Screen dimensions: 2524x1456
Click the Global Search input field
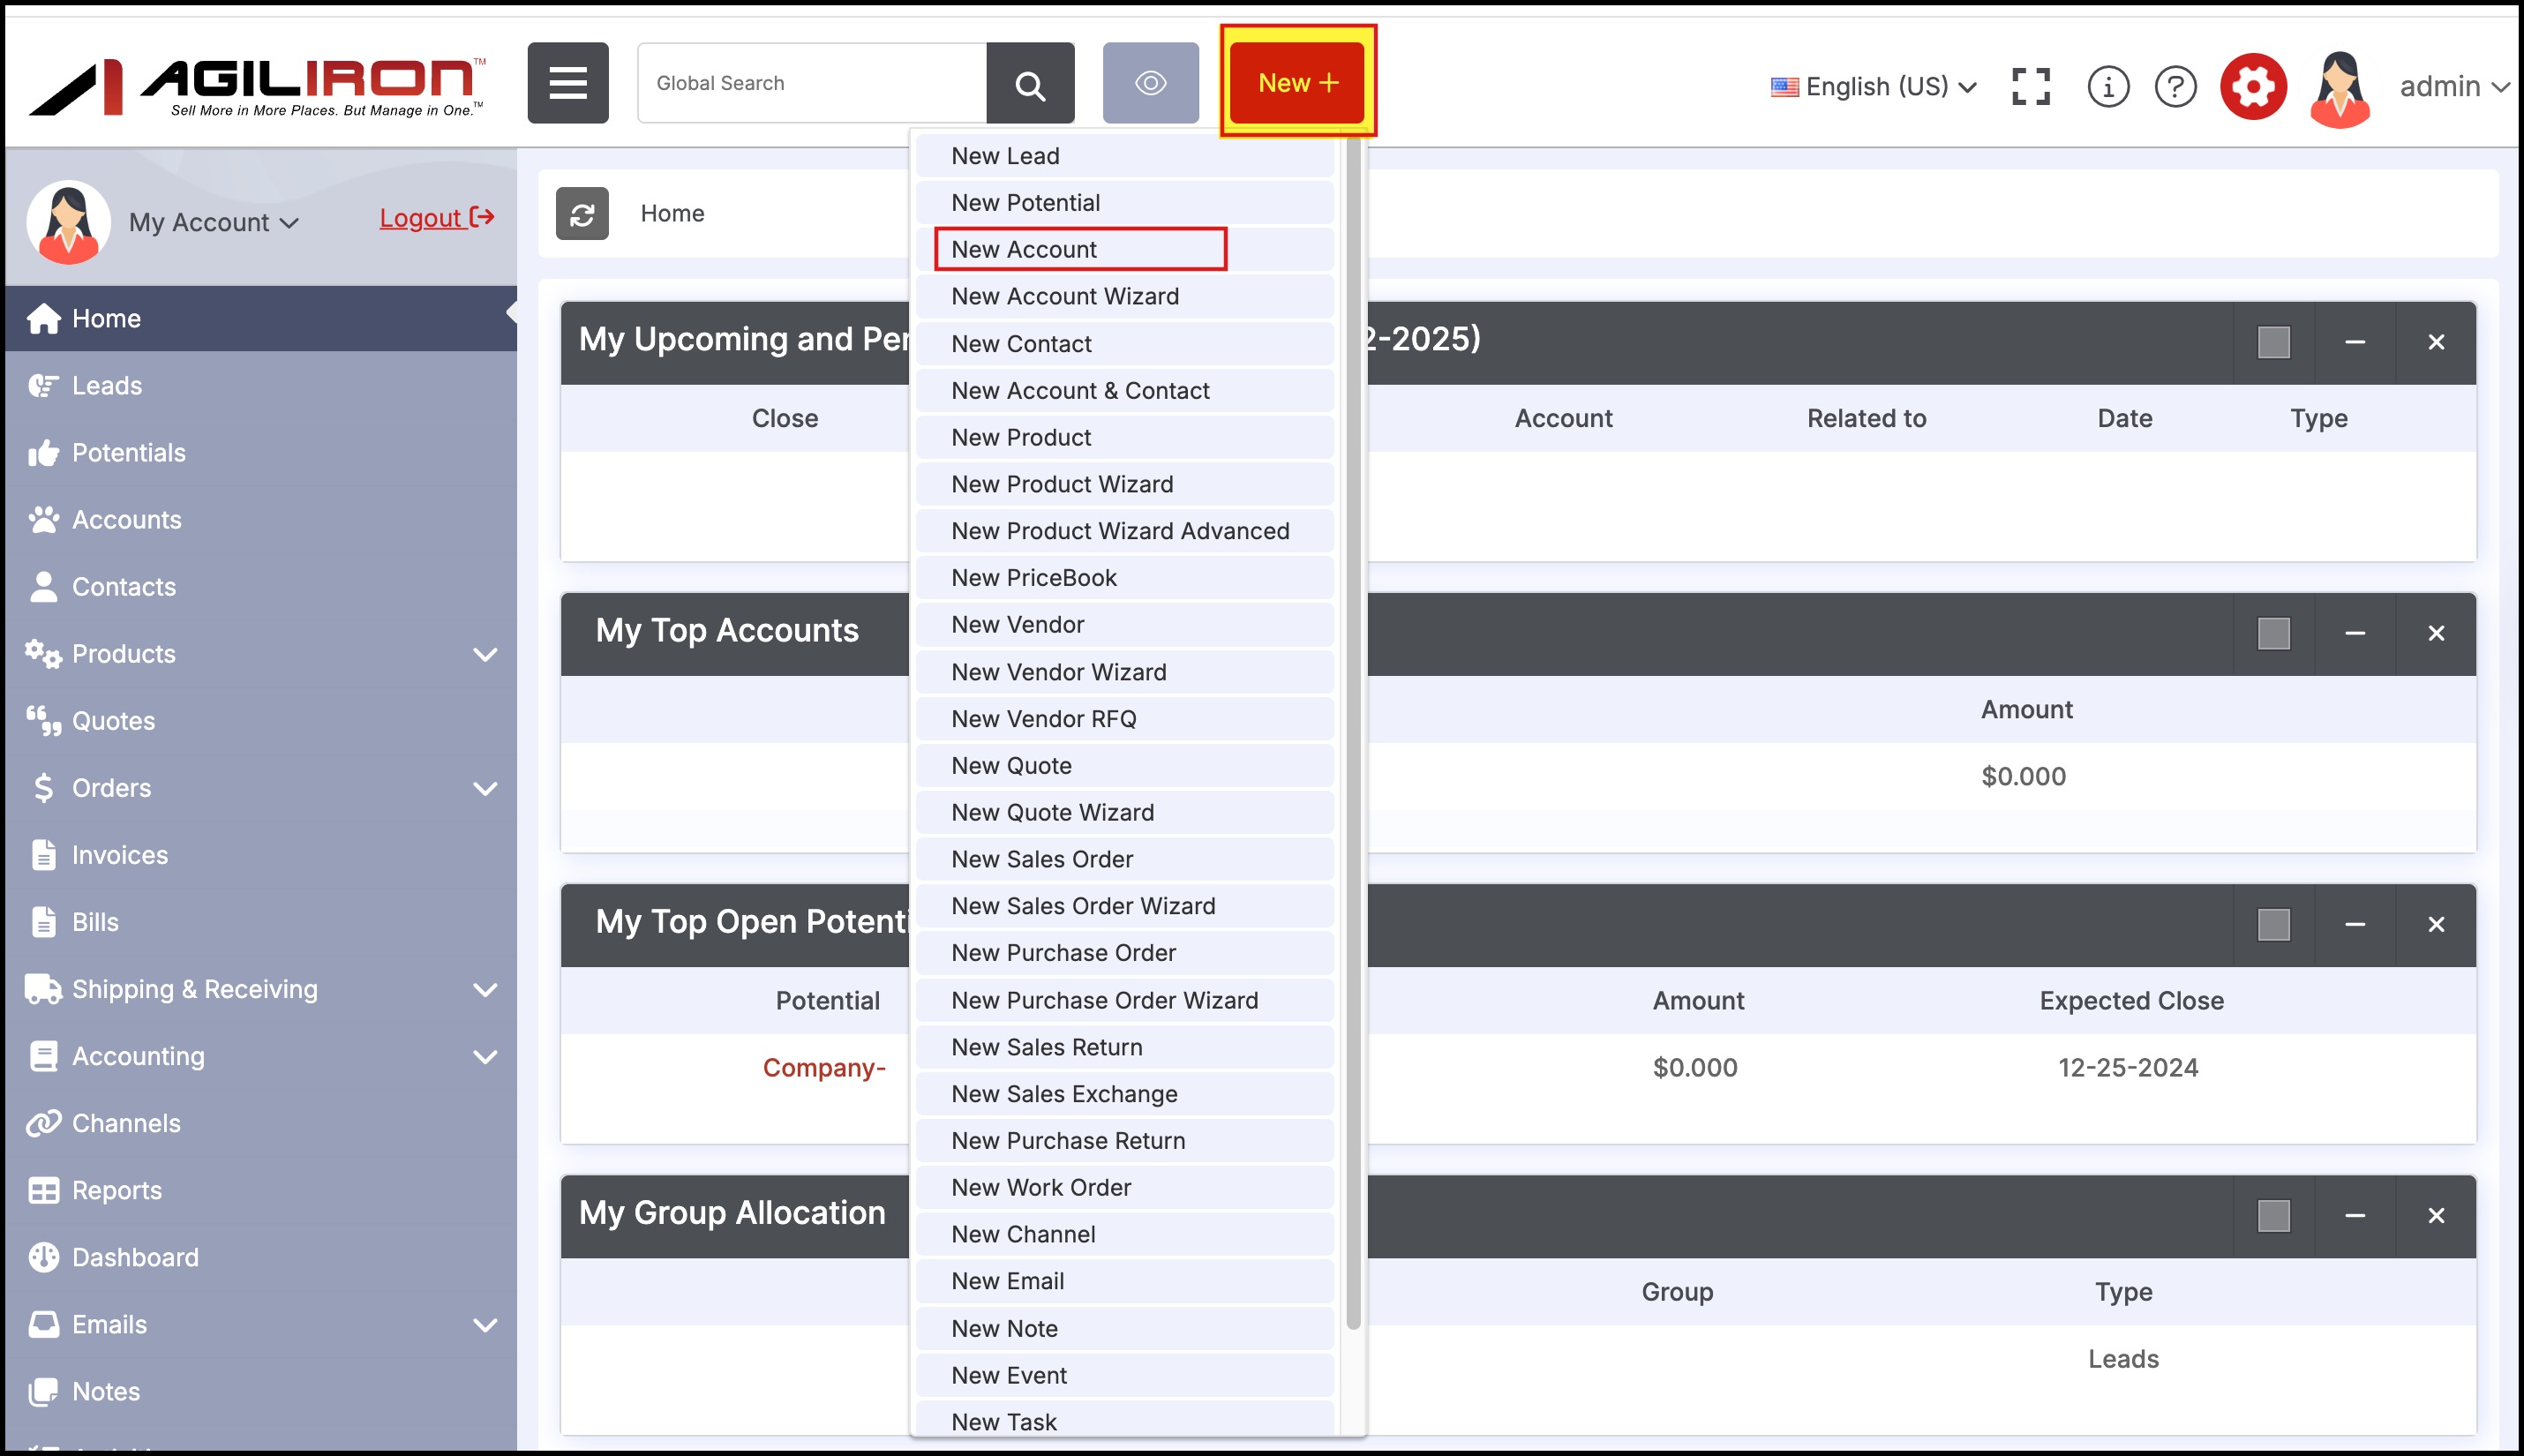[x=812, y=83]
